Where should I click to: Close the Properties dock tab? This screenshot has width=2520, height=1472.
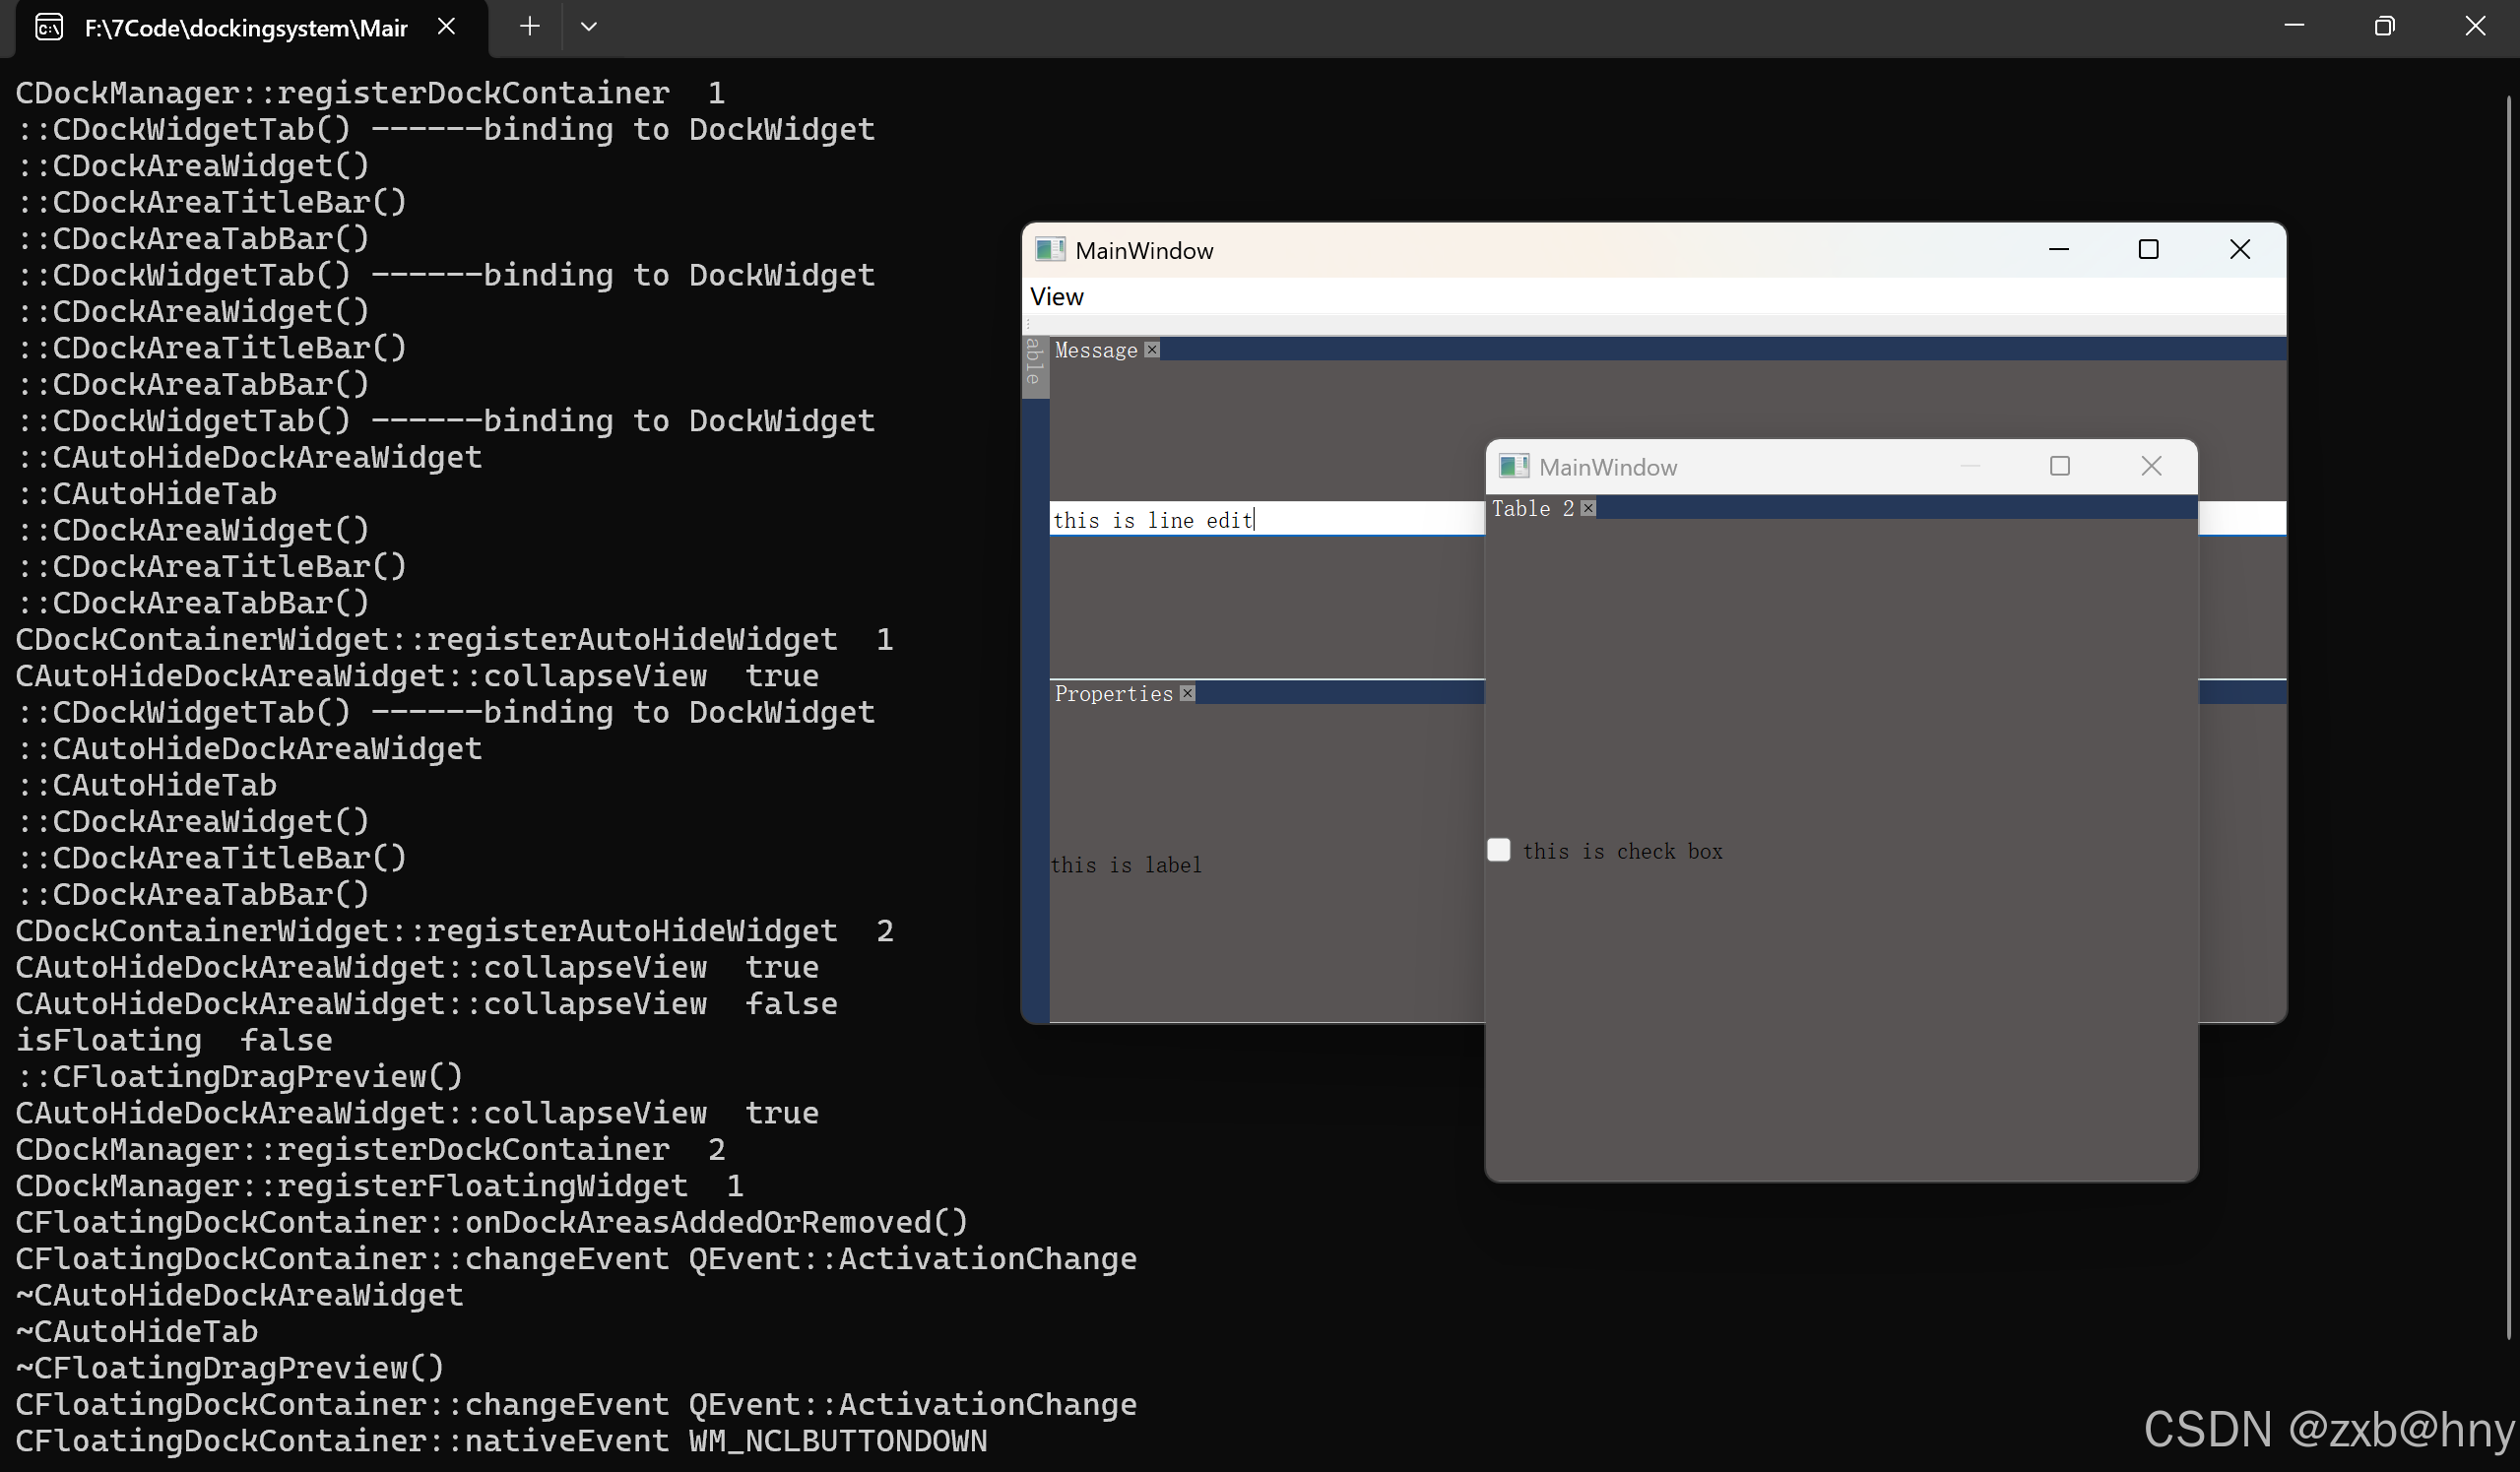click(x=1187, y=693)
